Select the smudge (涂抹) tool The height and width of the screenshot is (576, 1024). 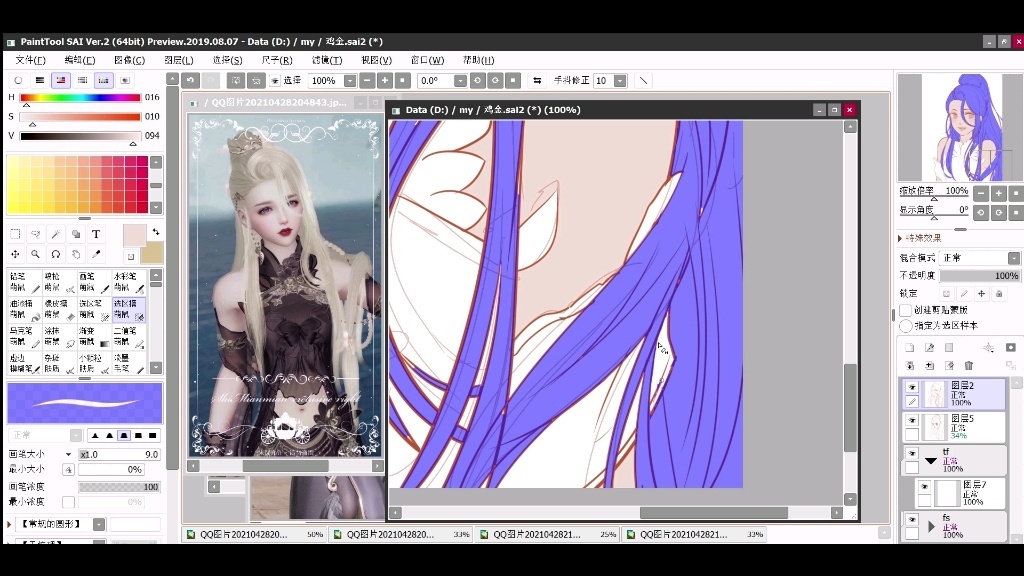pos(60,338)
